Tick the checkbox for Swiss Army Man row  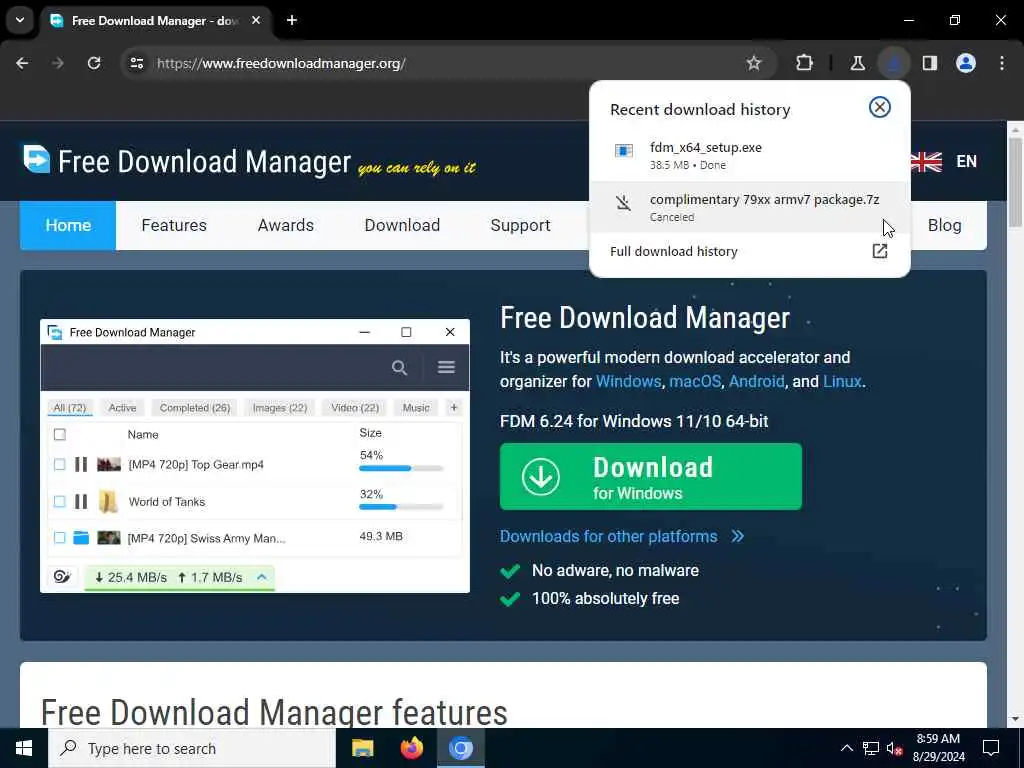[59, 537]
